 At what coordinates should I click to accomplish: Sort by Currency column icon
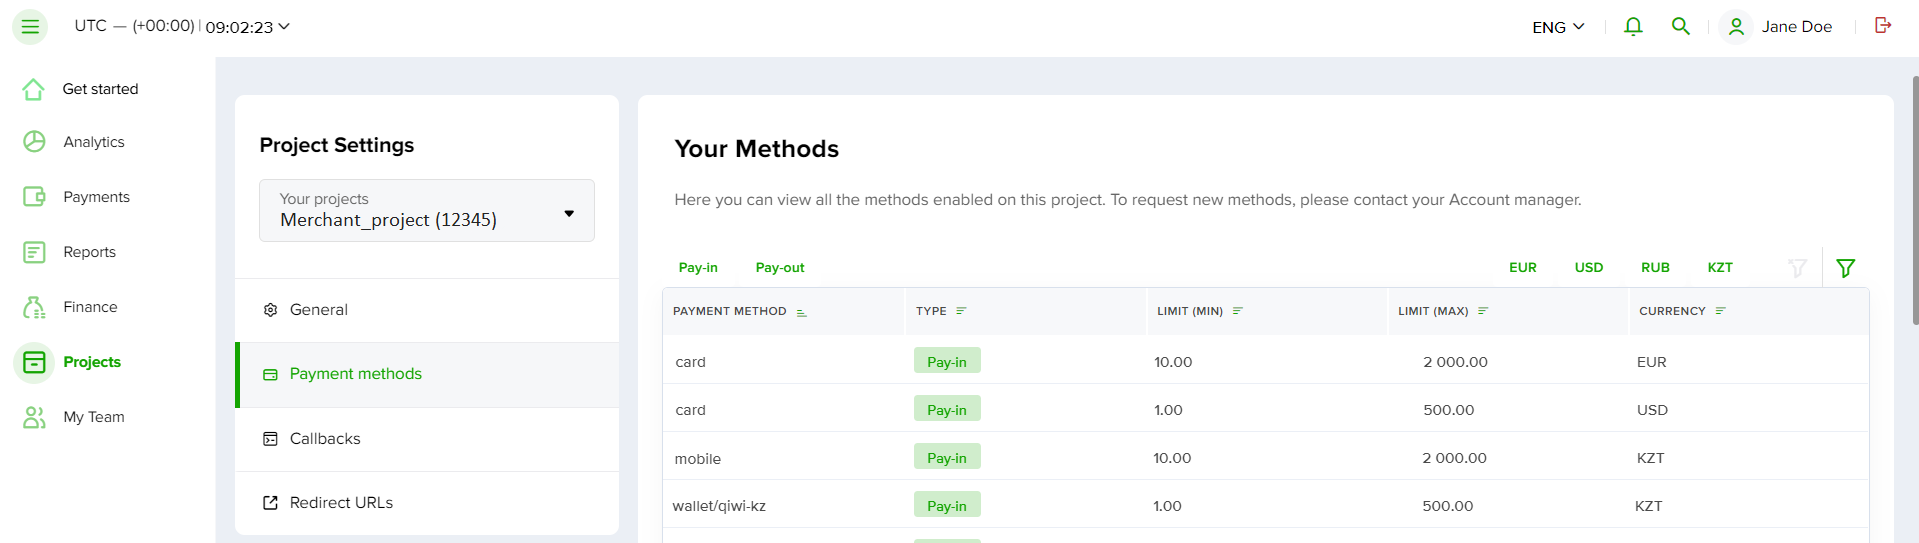(x=1720, y=311)
